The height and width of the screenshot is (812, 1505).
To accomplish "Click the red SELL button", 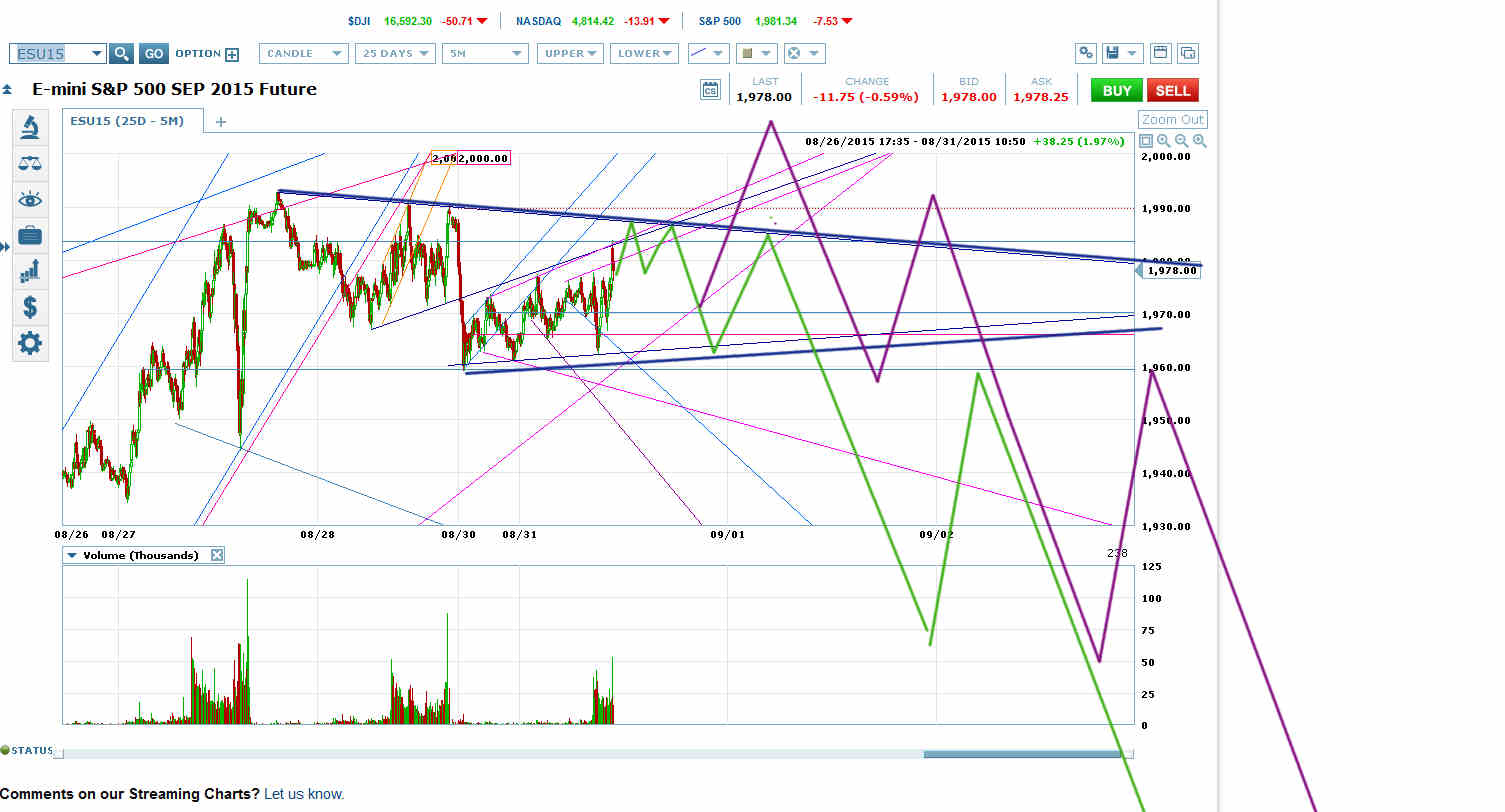I will [1173, 90].
